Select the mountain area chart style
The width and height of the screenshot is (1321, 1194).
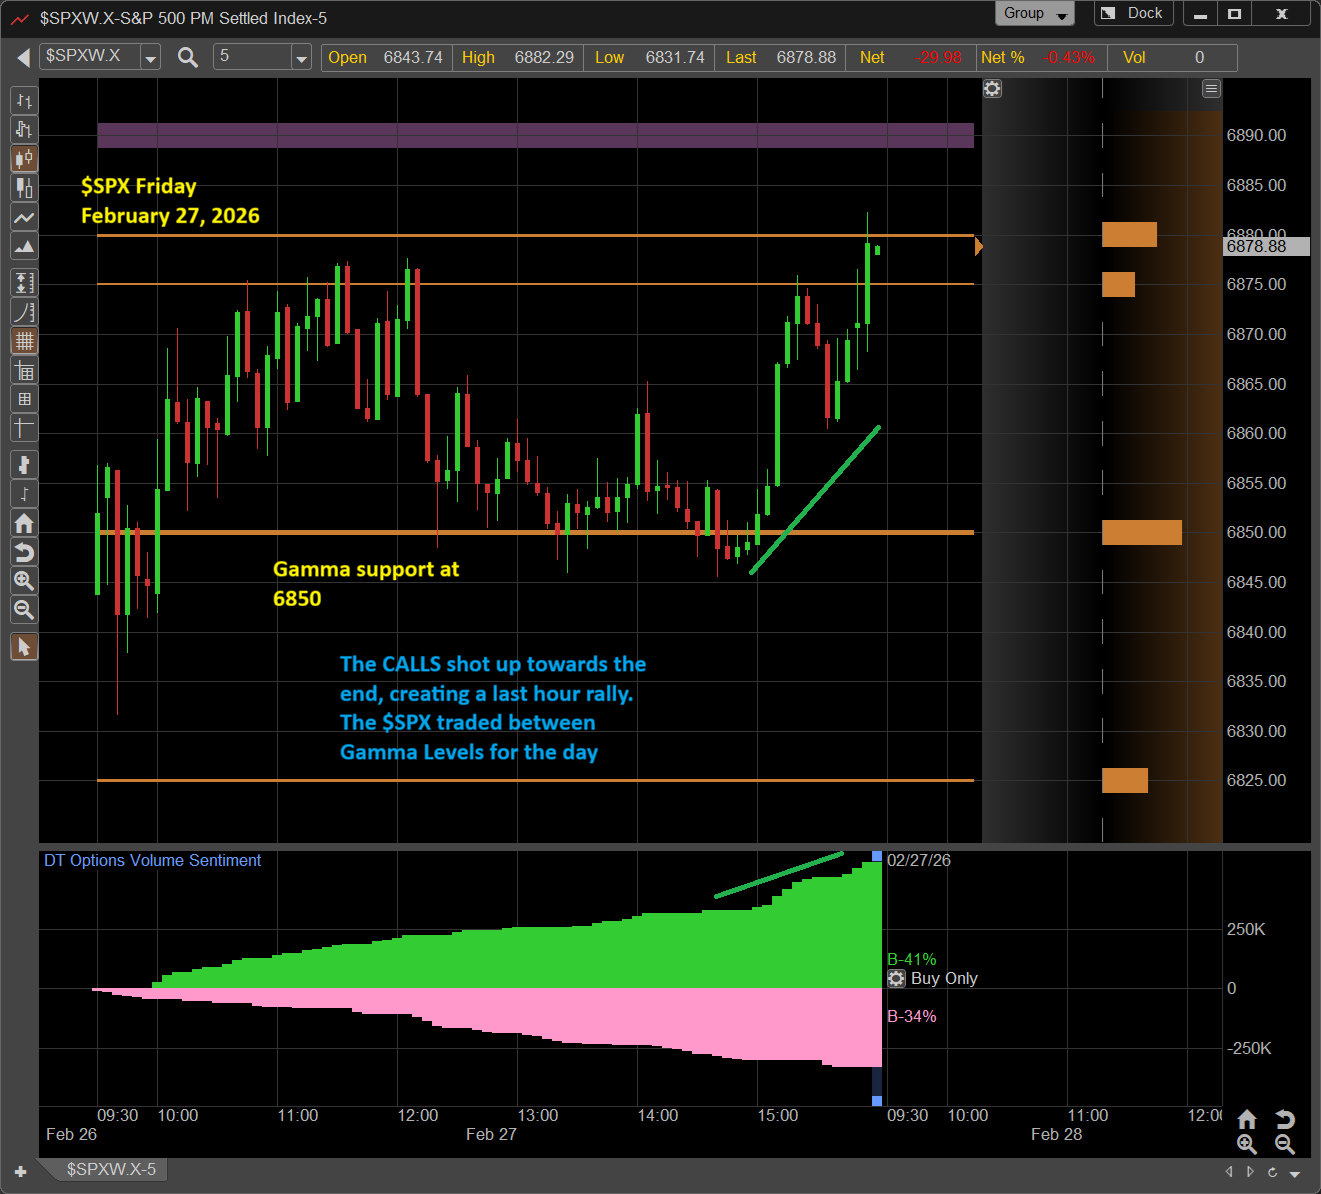24,246
